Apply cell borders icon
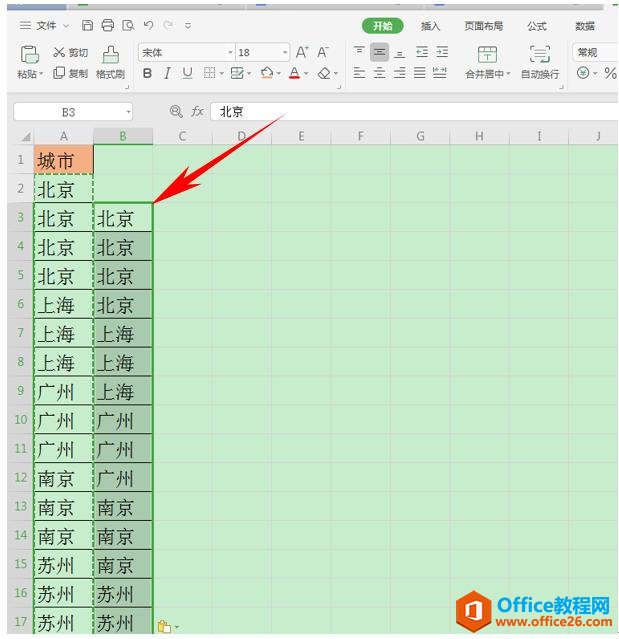The width and height of the screenshot is (619, 639). point(209,73)
